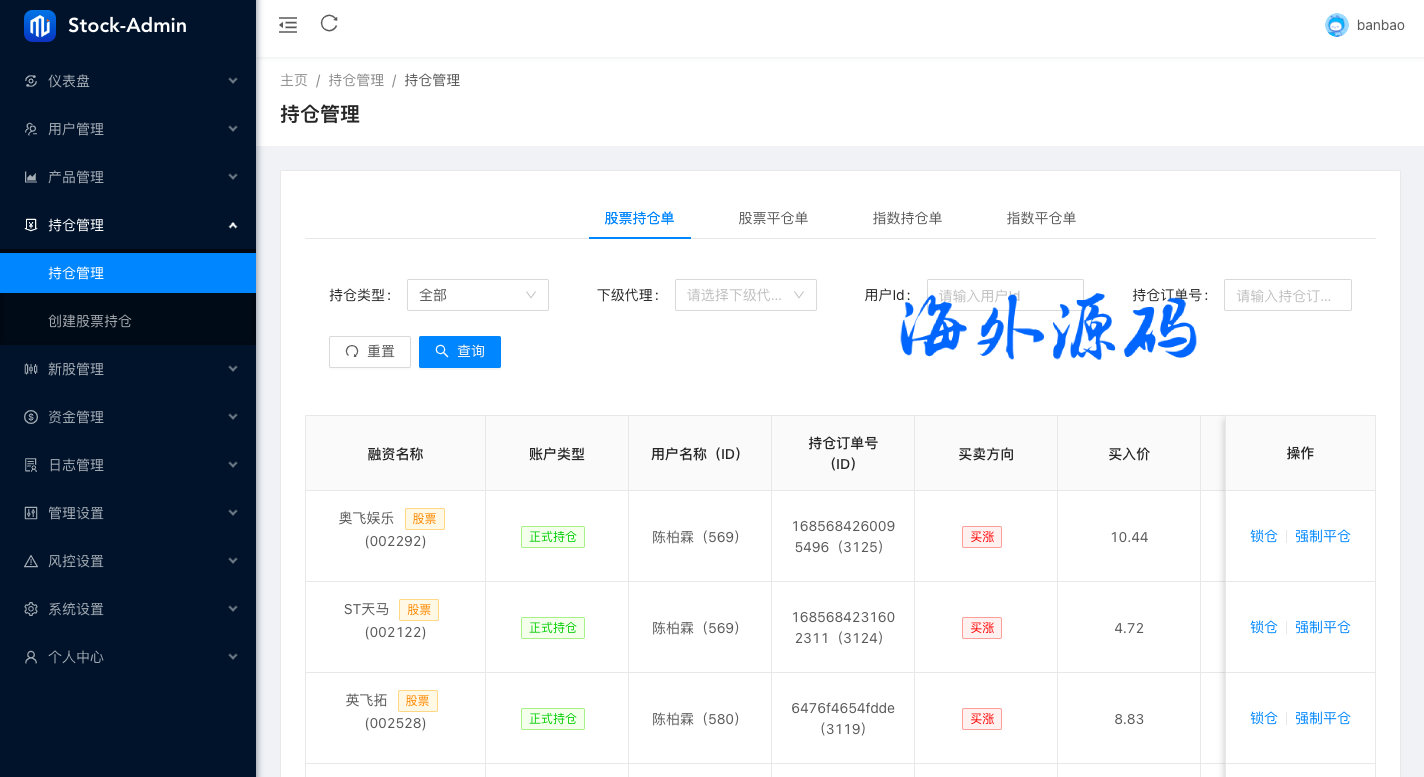This screenshot has height=777, width=1424.
Task: Click the 持仓订单号 input field
Action: point(1287,295)
